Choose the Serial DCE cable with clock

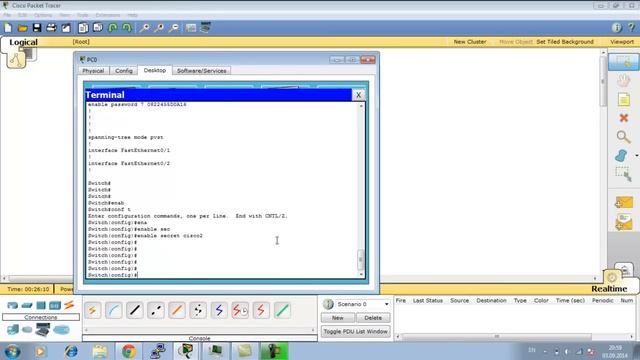[240, 311]
